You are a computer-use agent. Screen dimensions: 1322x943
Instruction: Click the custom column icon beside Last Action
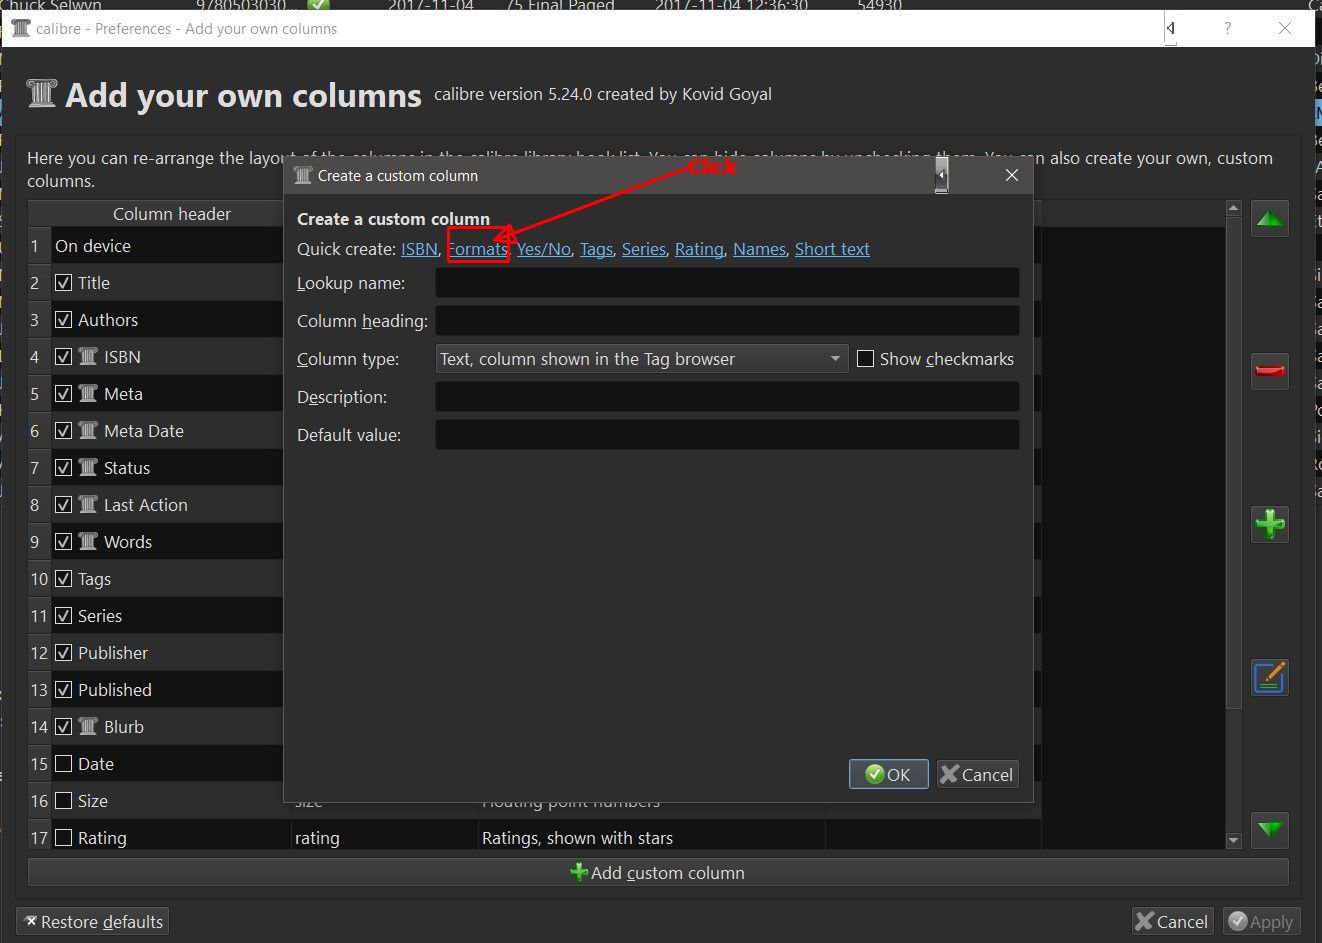pos(88,505)
